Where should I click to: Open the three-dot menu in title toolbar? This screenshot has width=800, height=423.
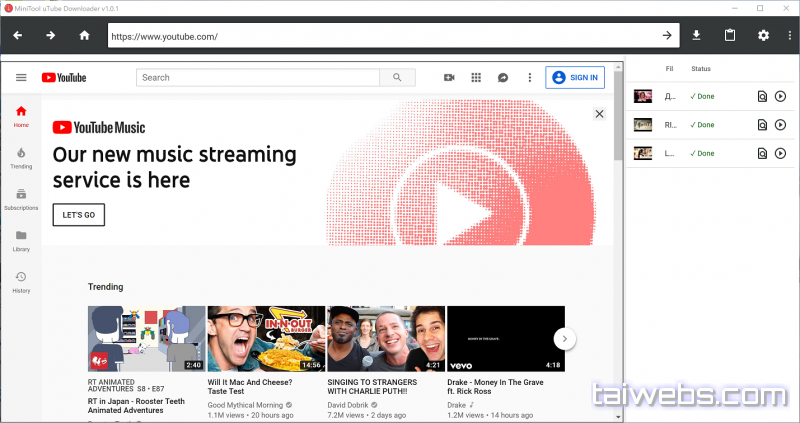tap(789, 36)
